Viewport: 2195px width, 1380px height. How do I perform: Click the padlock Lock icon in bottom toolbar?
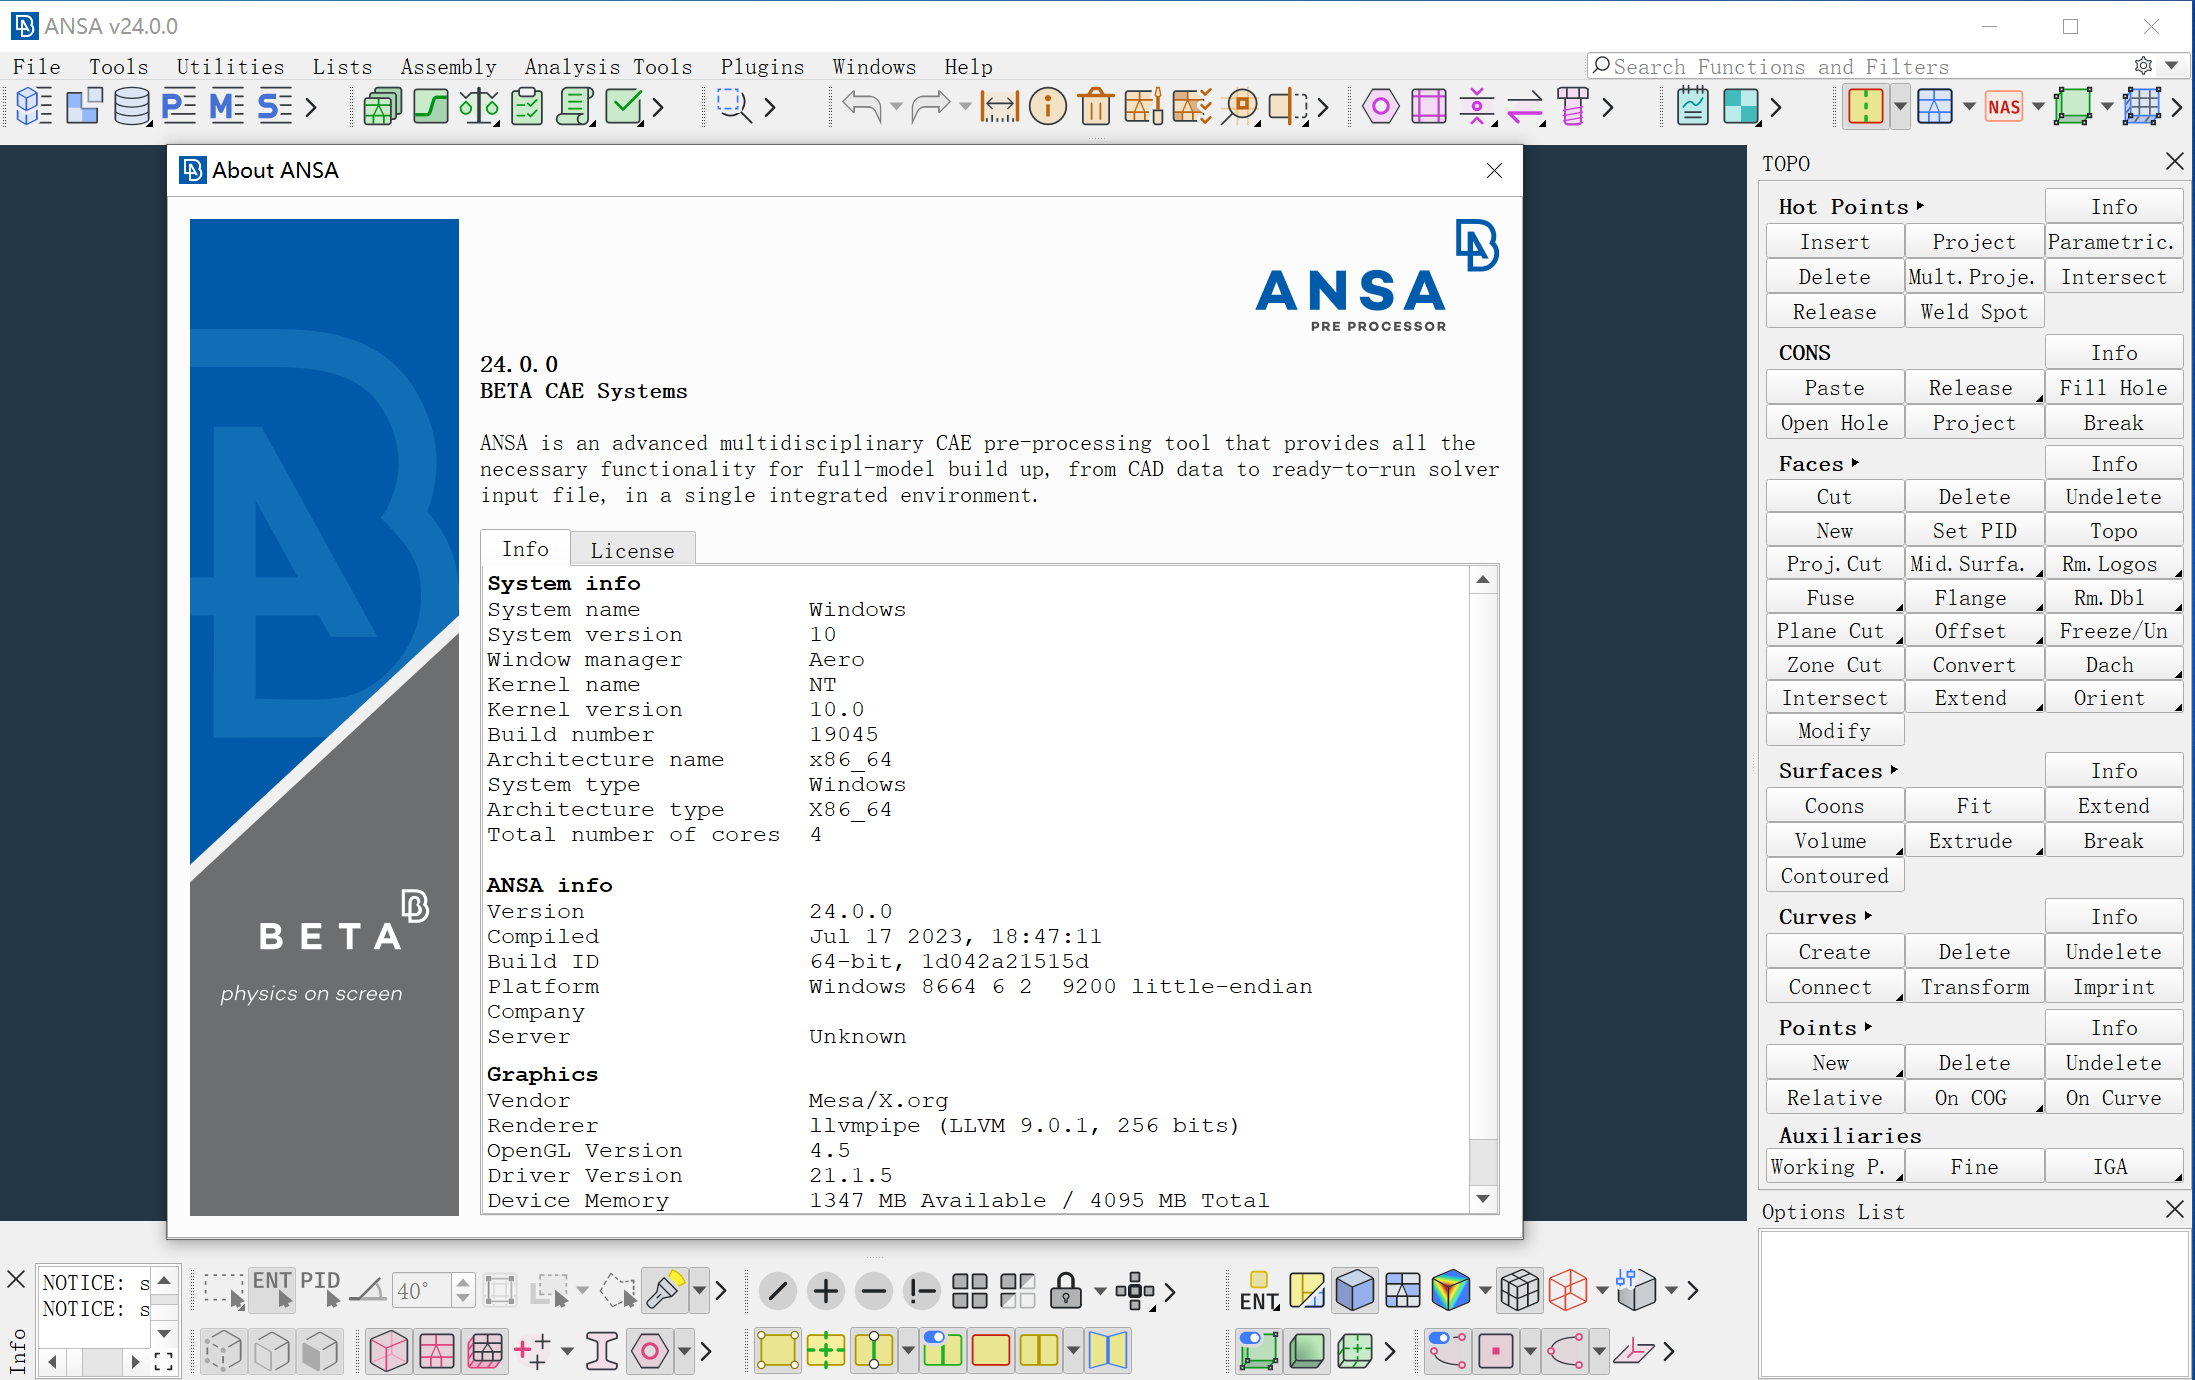[1066, 1291]
